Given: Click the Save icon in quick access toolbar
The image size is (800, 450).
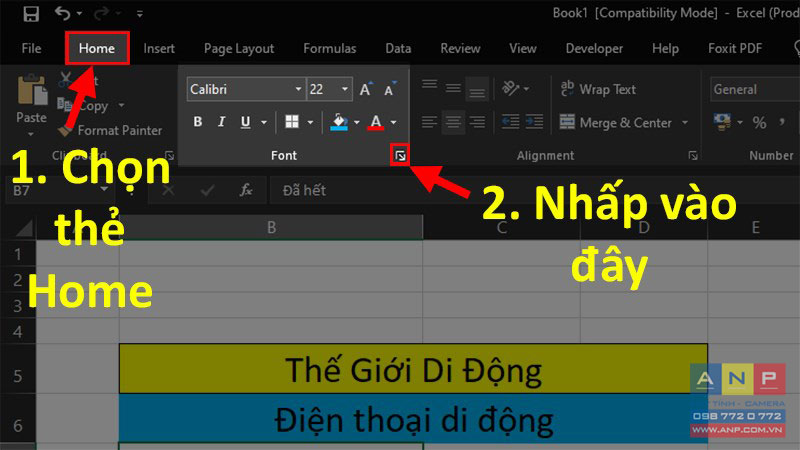Looking at the screenshot, I should pyautogui.click(x=31, y=14).
